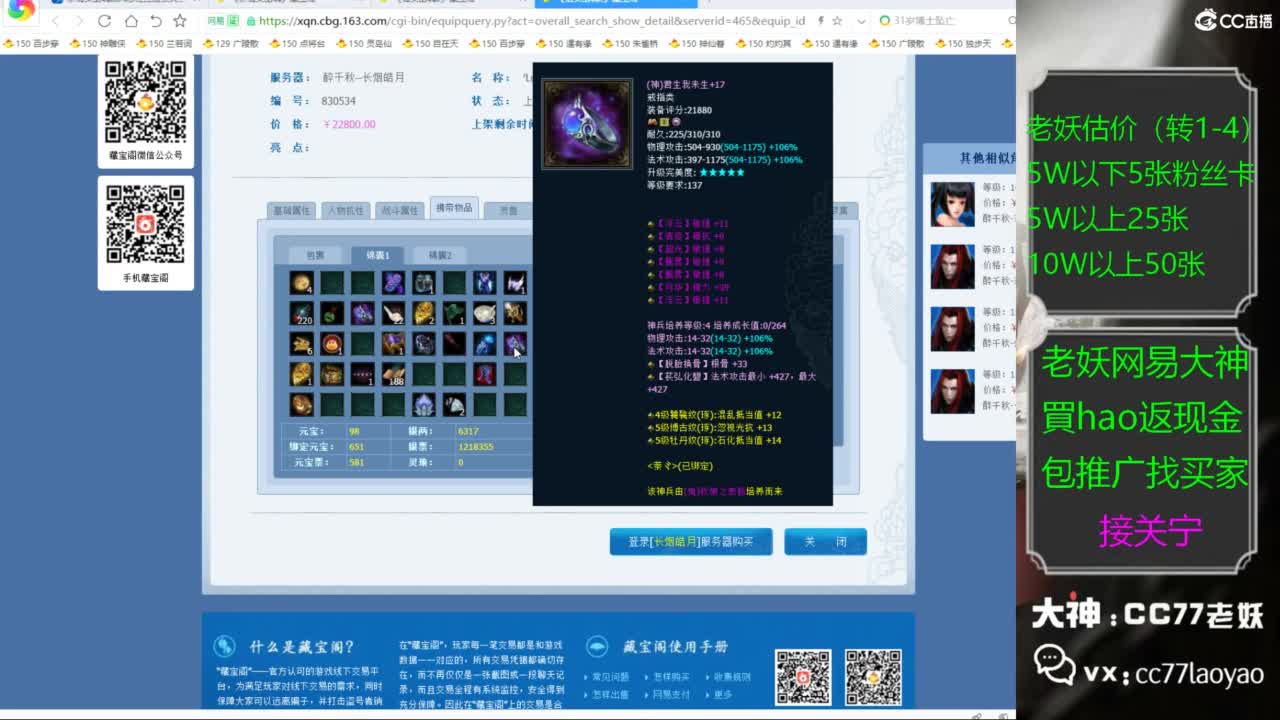Image resolution: width=1280 pixels, height=720 pixels.
Task: Switch to the 携带物品 tab
Action: click(x=453, y=208)
